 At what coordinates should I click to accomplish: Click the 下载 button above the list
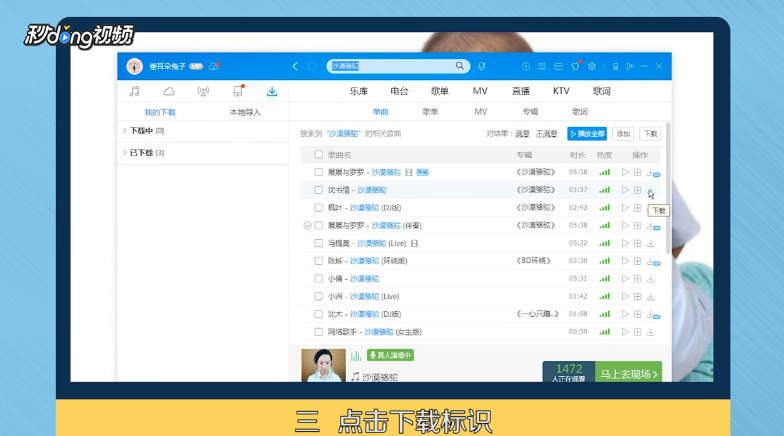[650, 134]
